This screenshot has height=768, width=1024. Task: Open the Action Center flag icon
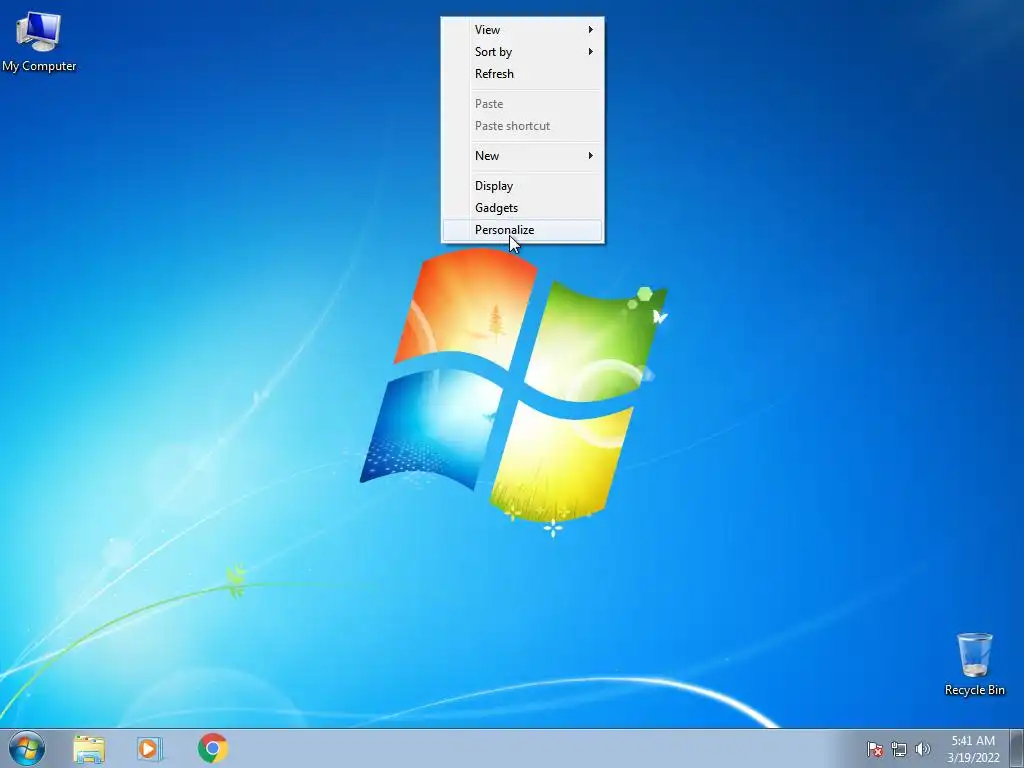pos(874,749)
